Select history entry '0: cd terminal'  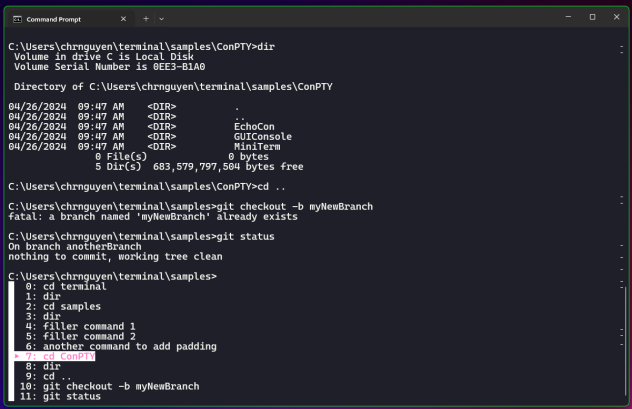pos(66,286)
